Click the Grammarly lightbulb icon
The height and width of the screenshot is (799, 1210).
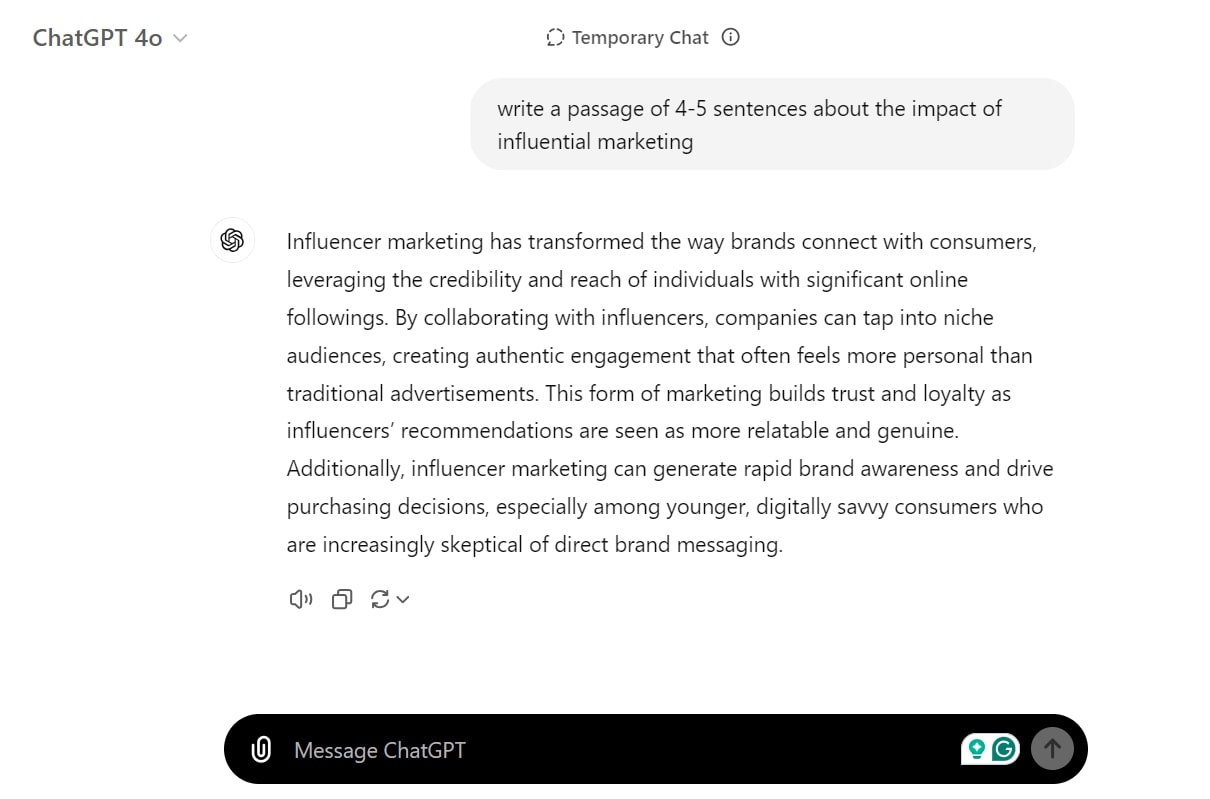pyautogui.click(x=977, y=749)
